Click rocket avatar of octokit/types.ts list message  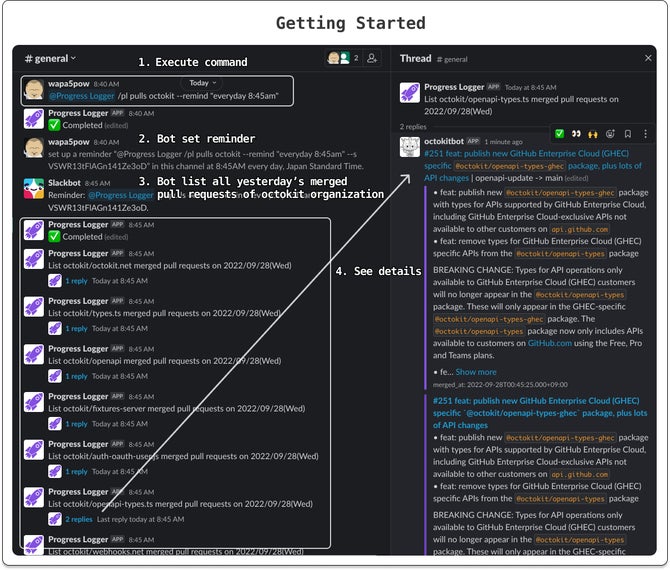pyautogui.click(x=34, y=307)
